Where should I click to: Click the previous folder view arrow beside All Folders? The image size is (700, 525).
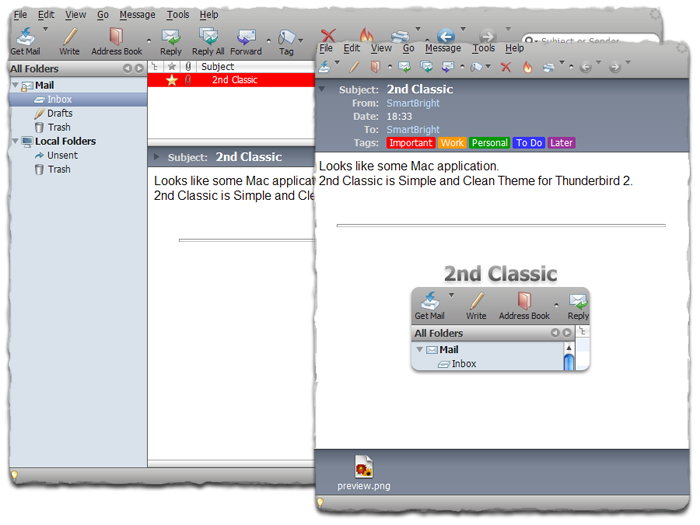(x=128, y=68)
